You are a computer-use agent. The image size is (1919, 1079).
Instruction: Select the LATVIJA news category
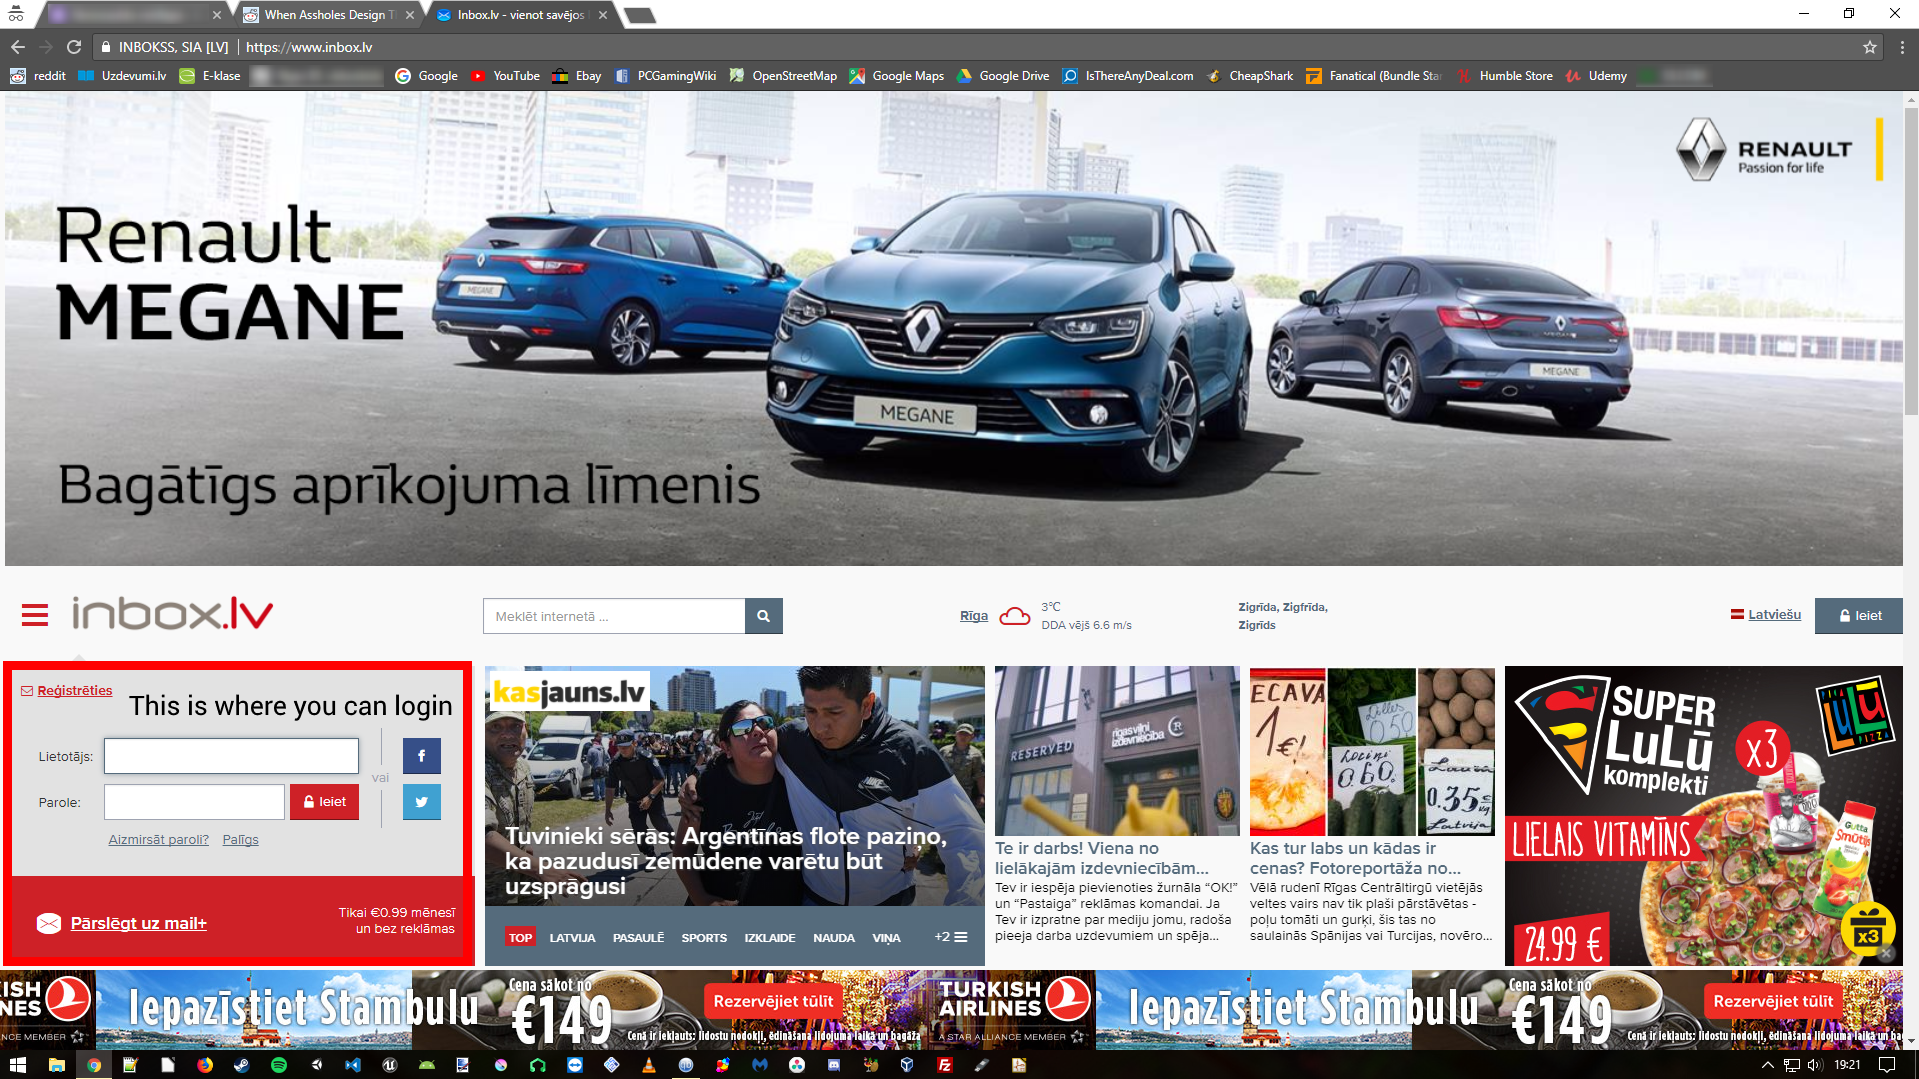point(572,938)
